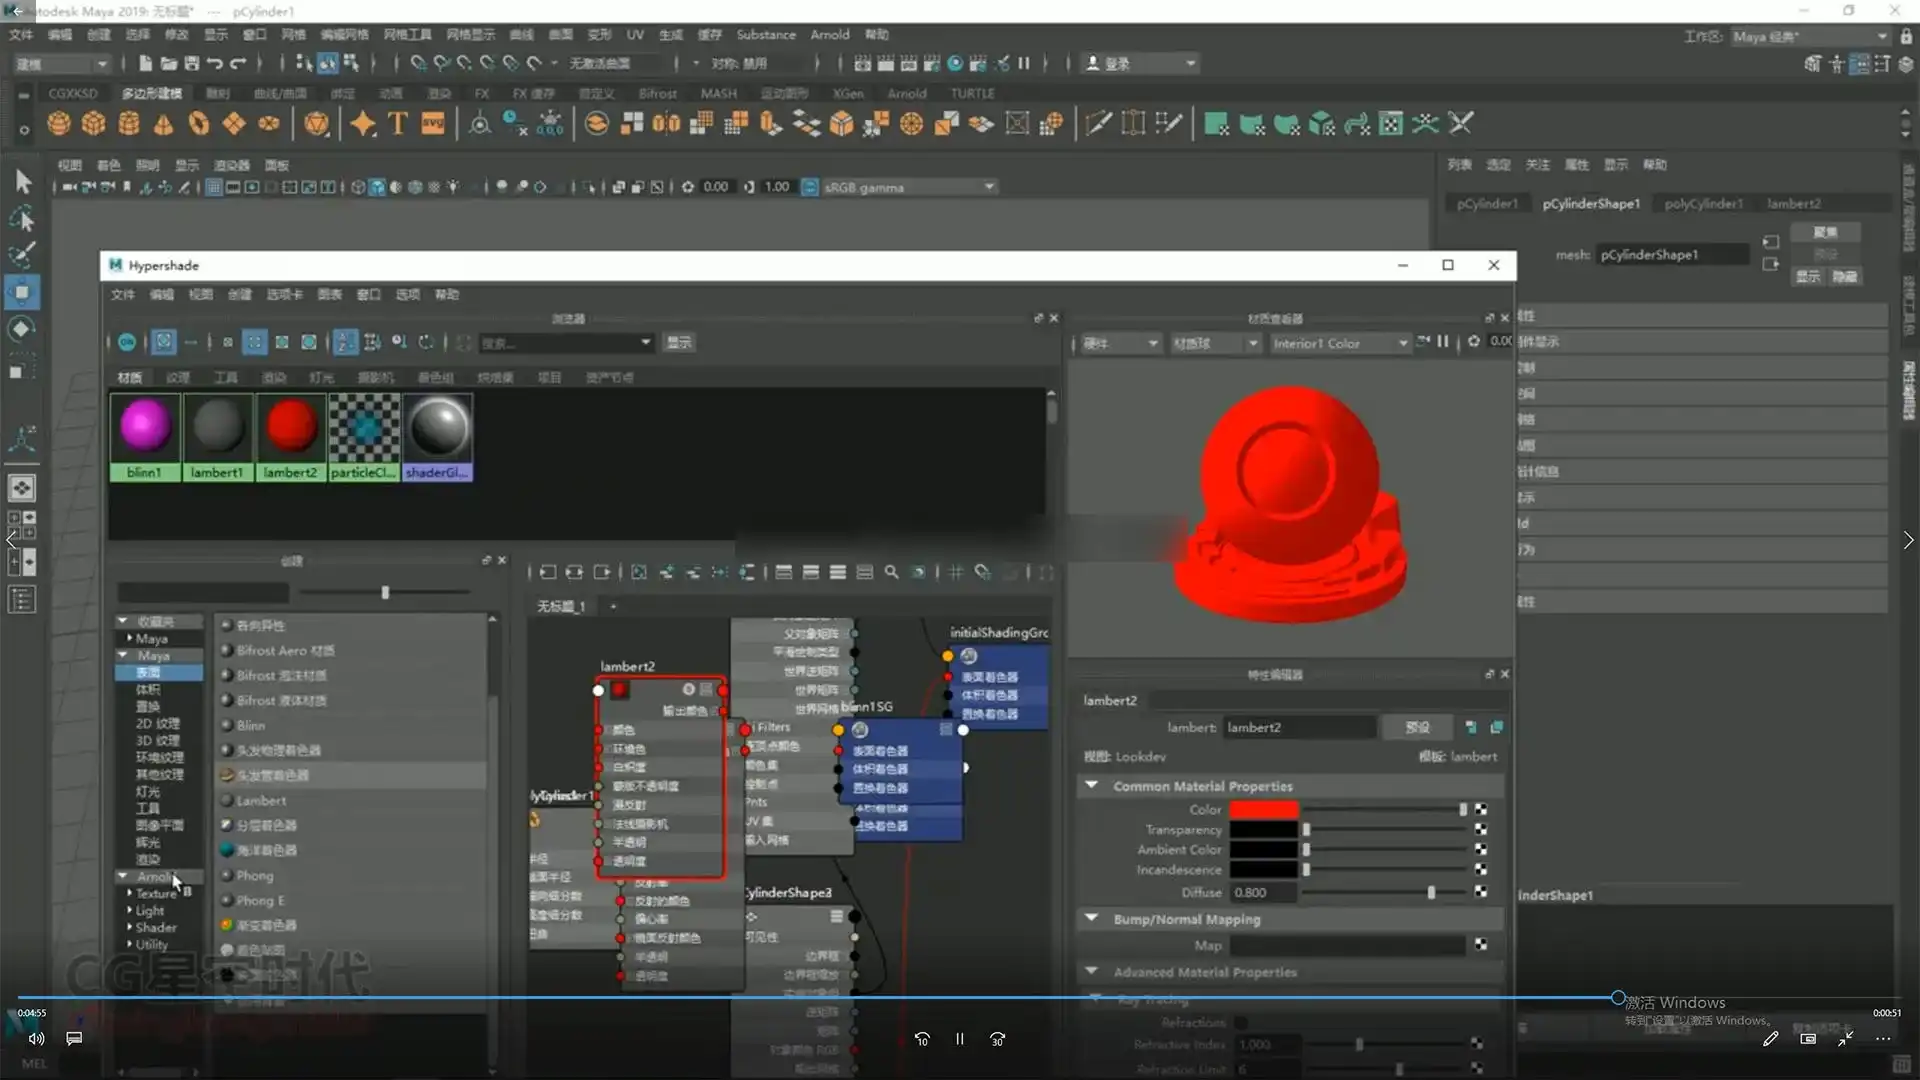Click the SVG creation icon on the shelf
This screenshot has height=1080, width=1920.
point(431,123)
